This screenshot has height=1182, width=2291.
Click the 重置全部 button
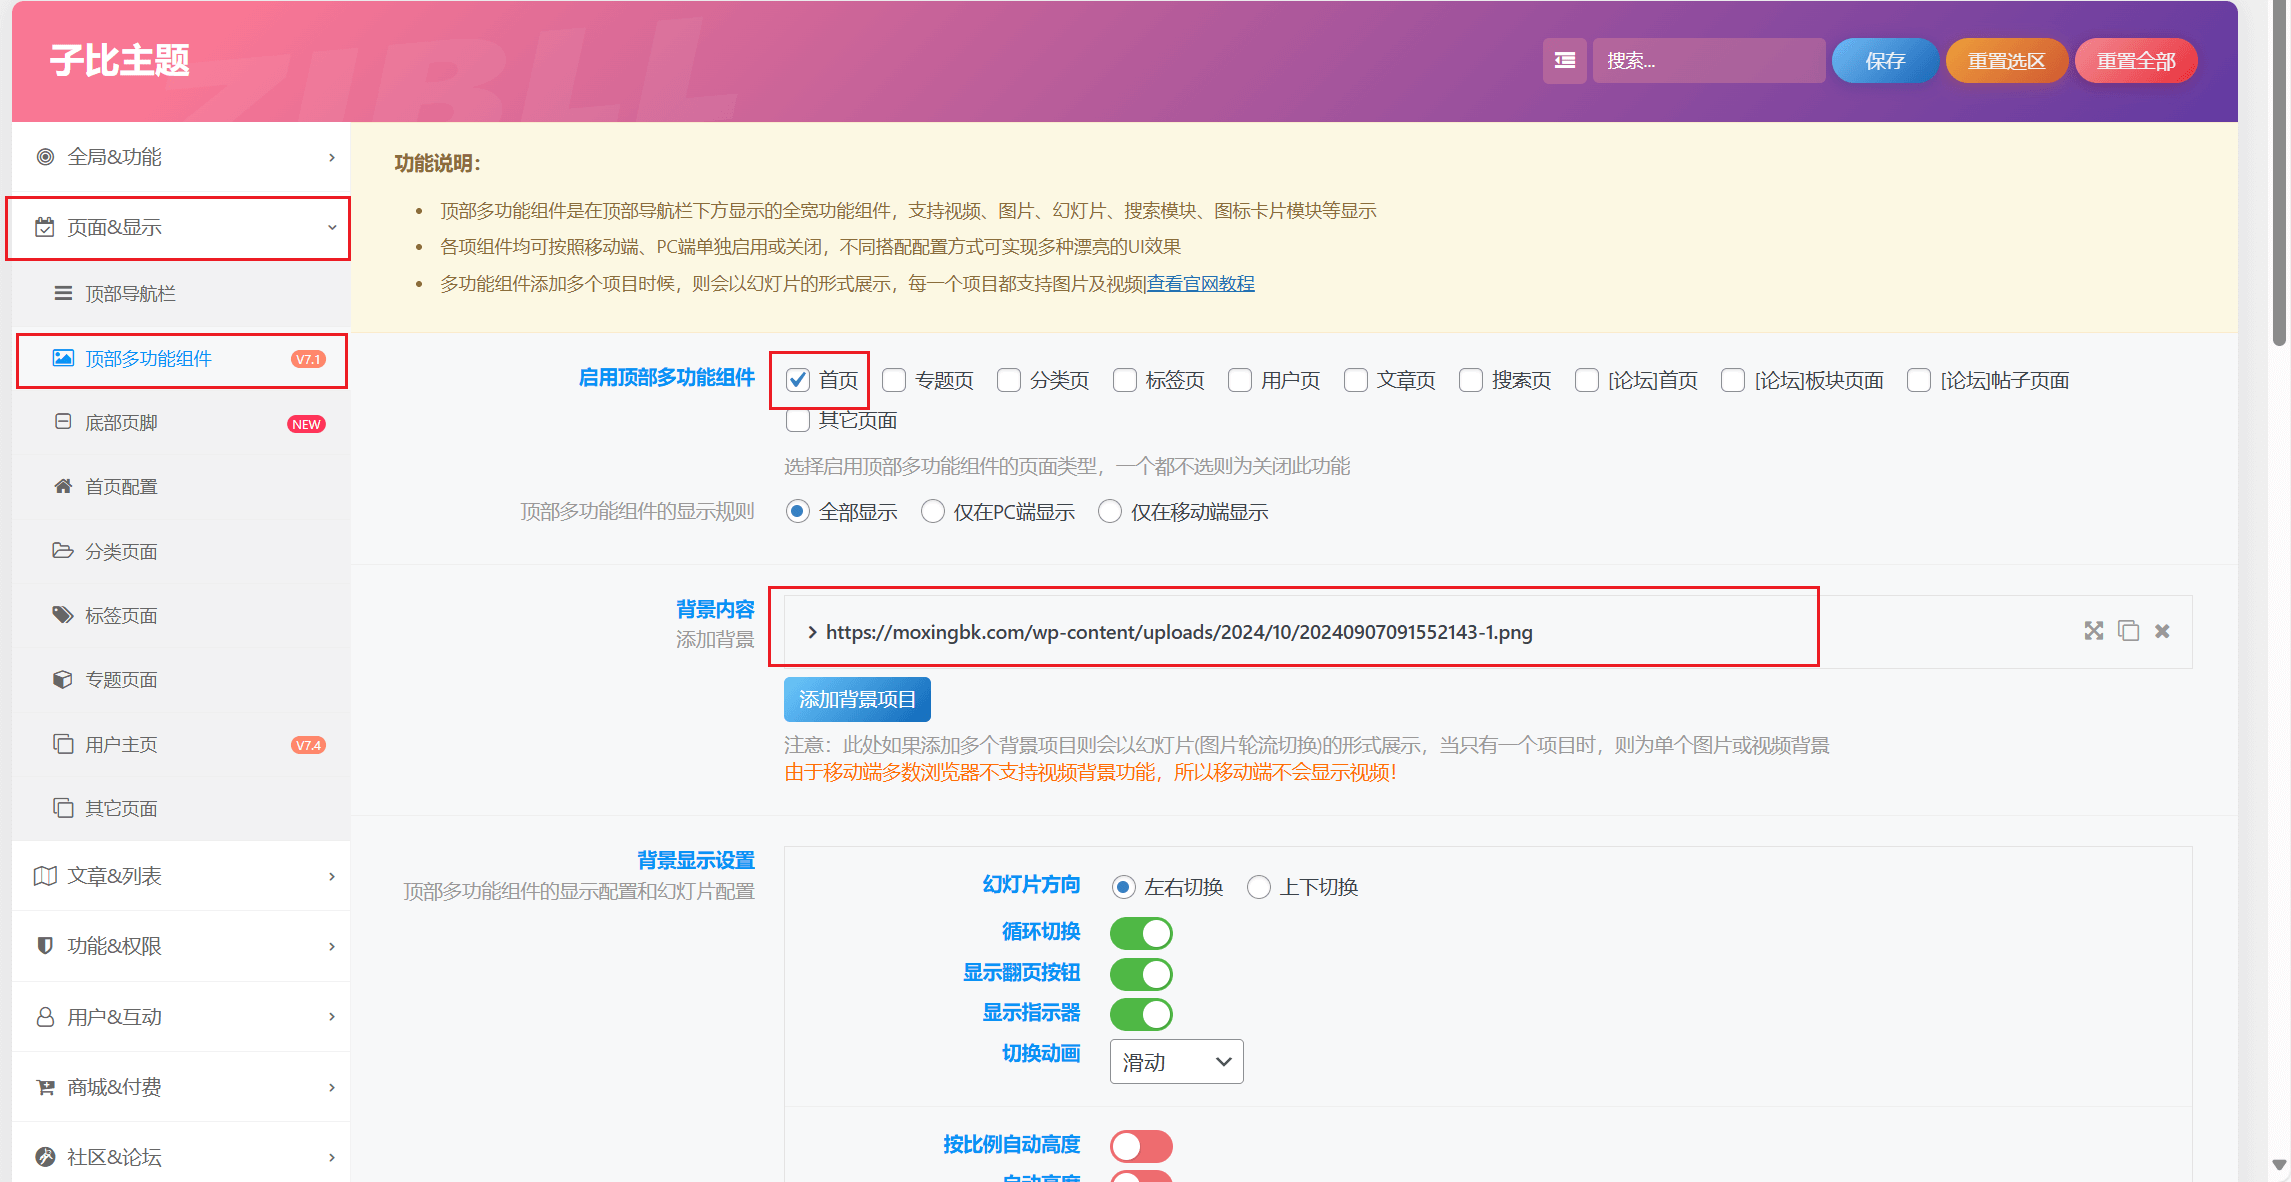coord(2136,61)
